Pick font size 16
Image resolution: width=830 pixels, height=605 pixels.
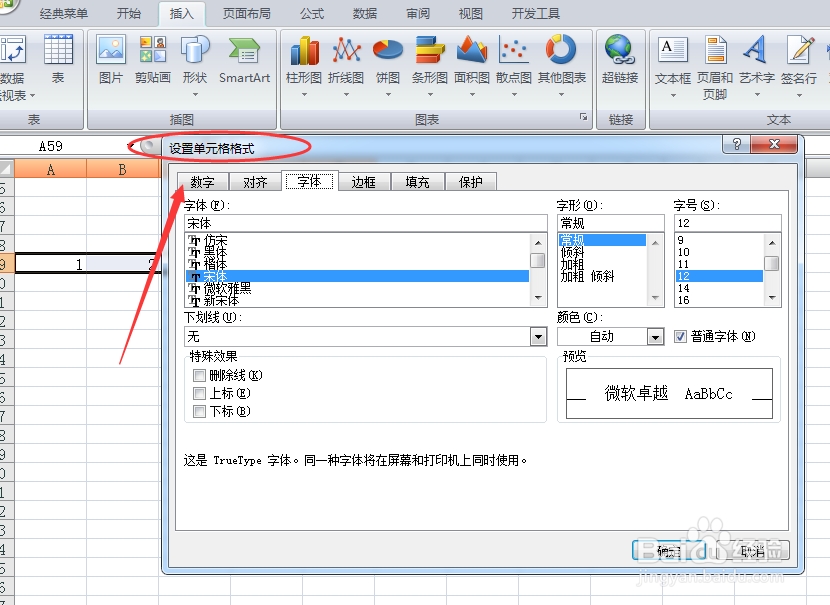(x=719, y=300)
